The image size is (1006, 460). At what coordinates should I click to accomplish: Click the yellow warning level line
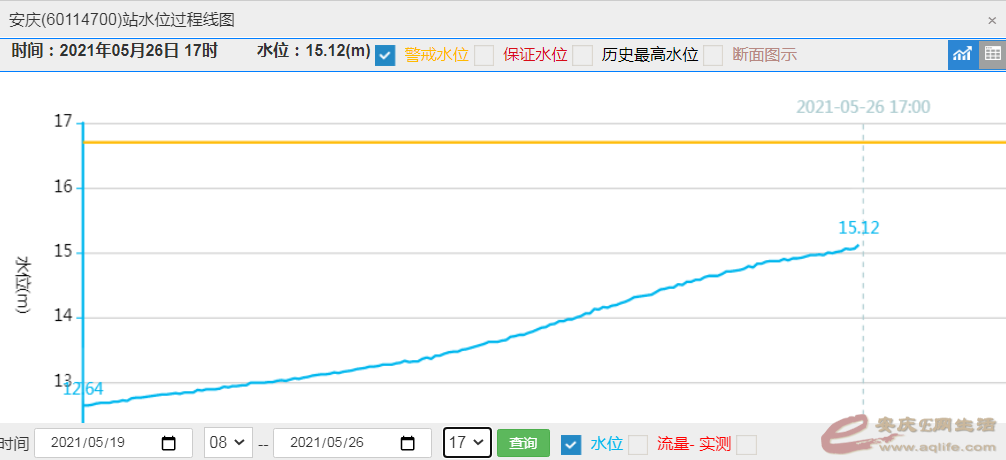500,142
